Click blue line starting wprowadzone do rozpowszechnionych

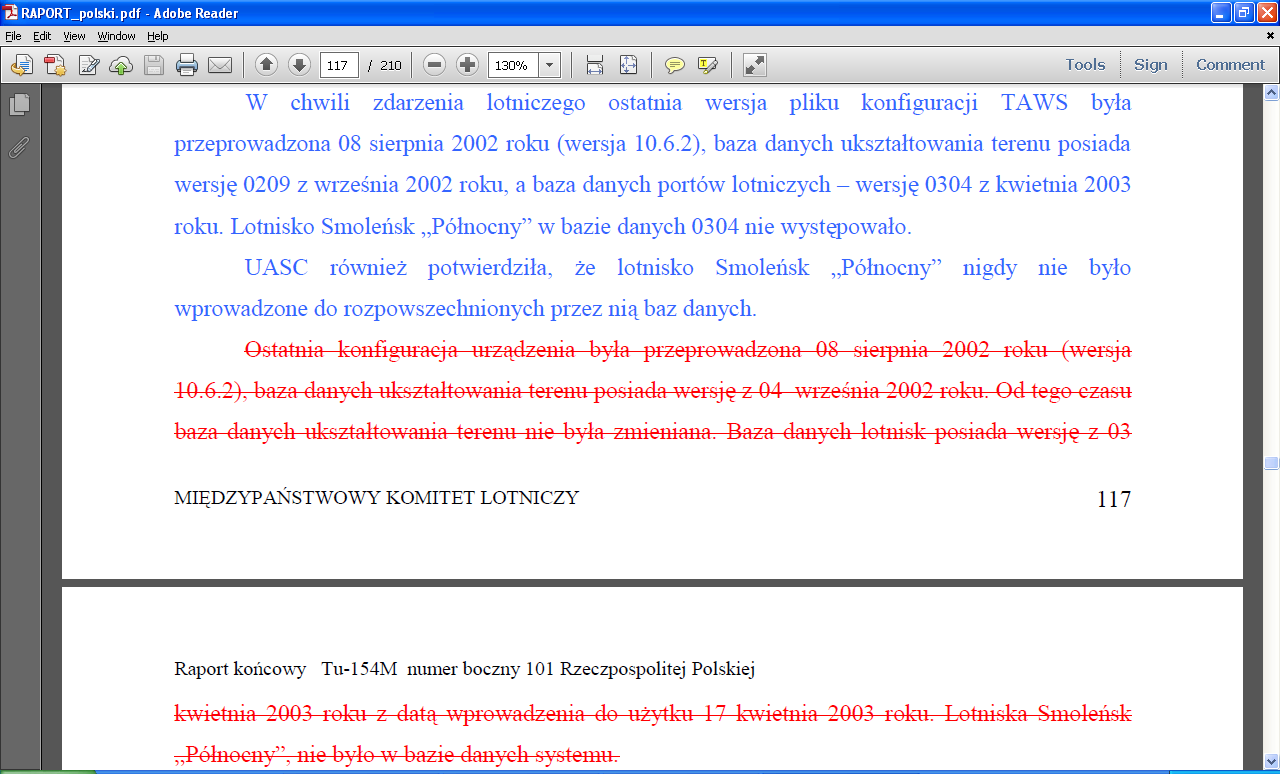(x=465, y=309)
